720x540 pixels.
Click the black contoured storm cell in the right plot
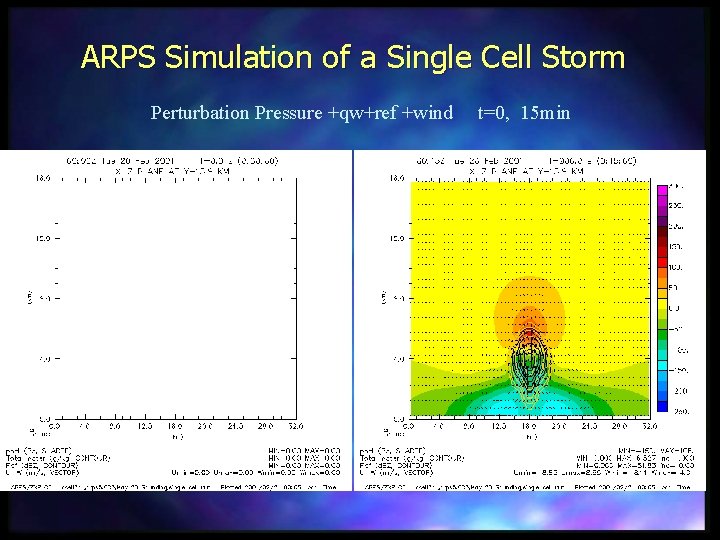tap(529, 363)
